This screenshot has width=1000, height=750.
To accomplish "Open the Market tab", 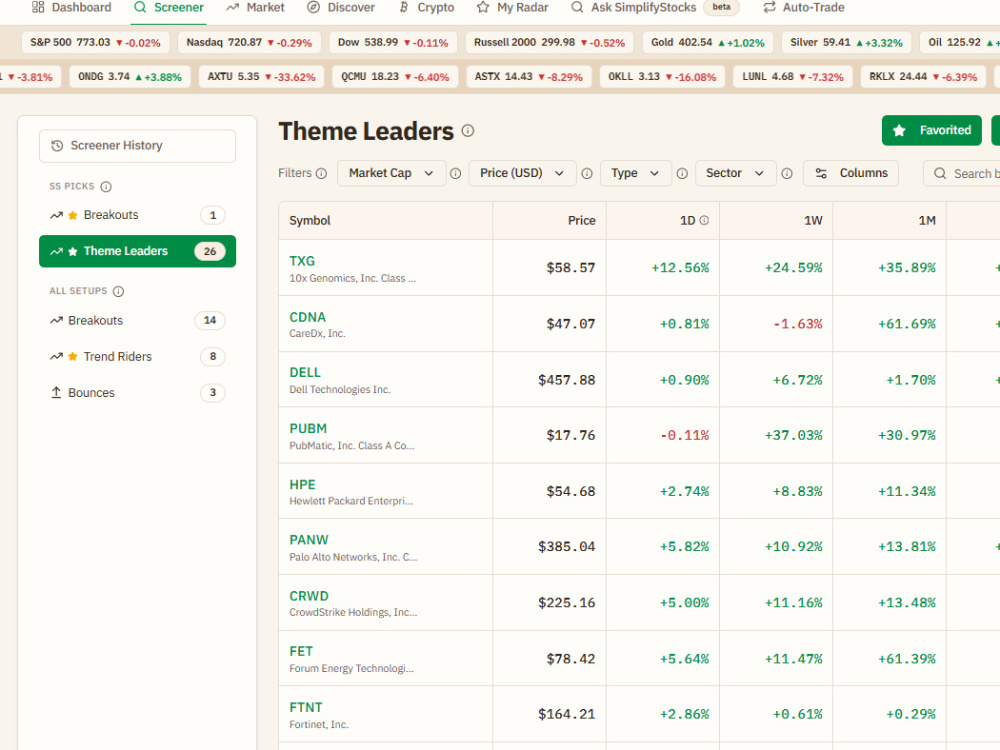I will pyautogui.click(x=255, y=8).
